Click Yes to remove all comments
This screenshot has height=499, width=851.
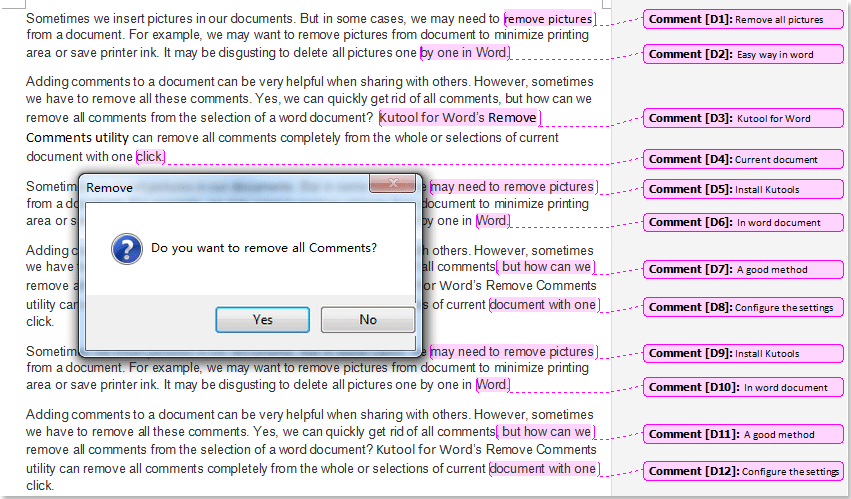tap(262, 320)
